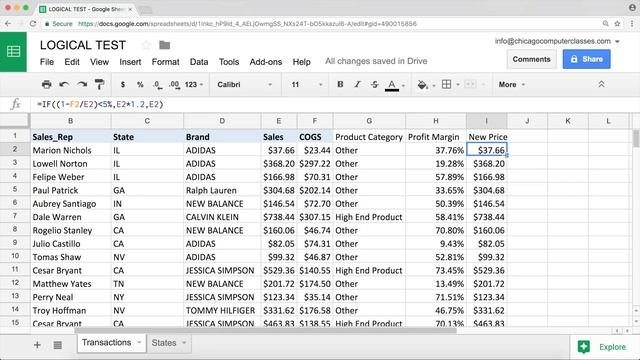
Task: Click Julio Castillo's name cell
Action: point(70,244)
